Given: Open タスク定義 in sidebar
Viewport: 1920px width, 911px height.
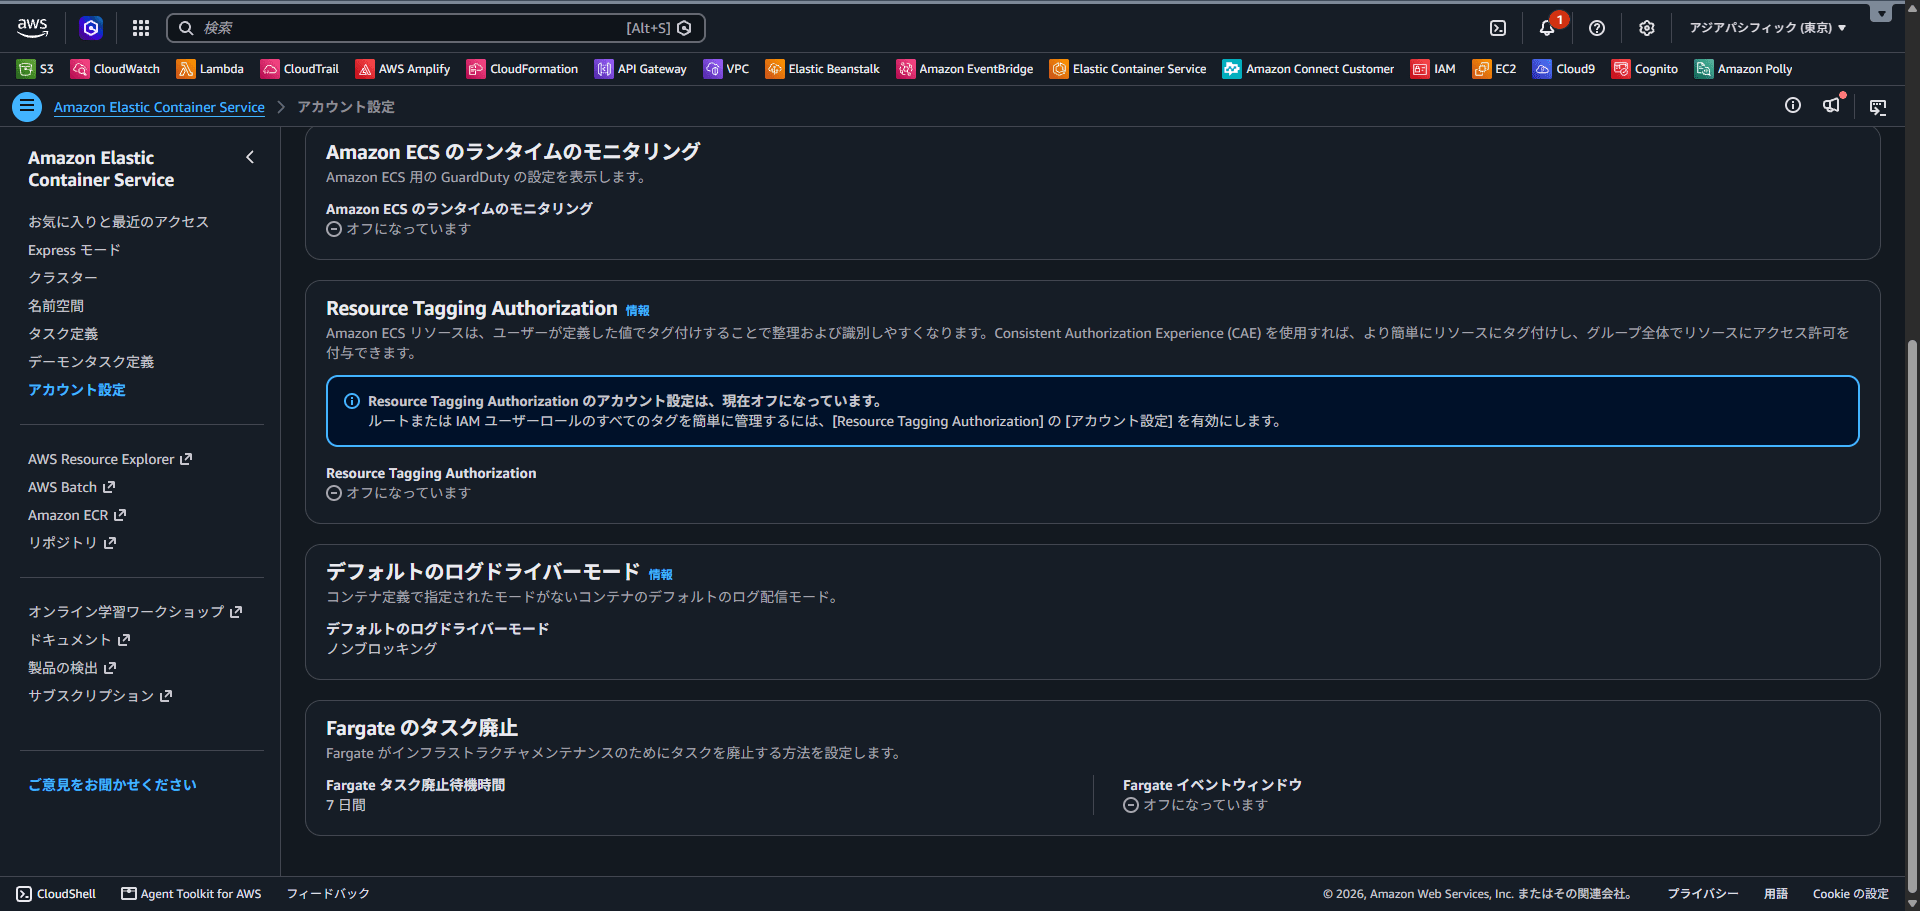Looking at the screenshot, I should pos(63,334).
